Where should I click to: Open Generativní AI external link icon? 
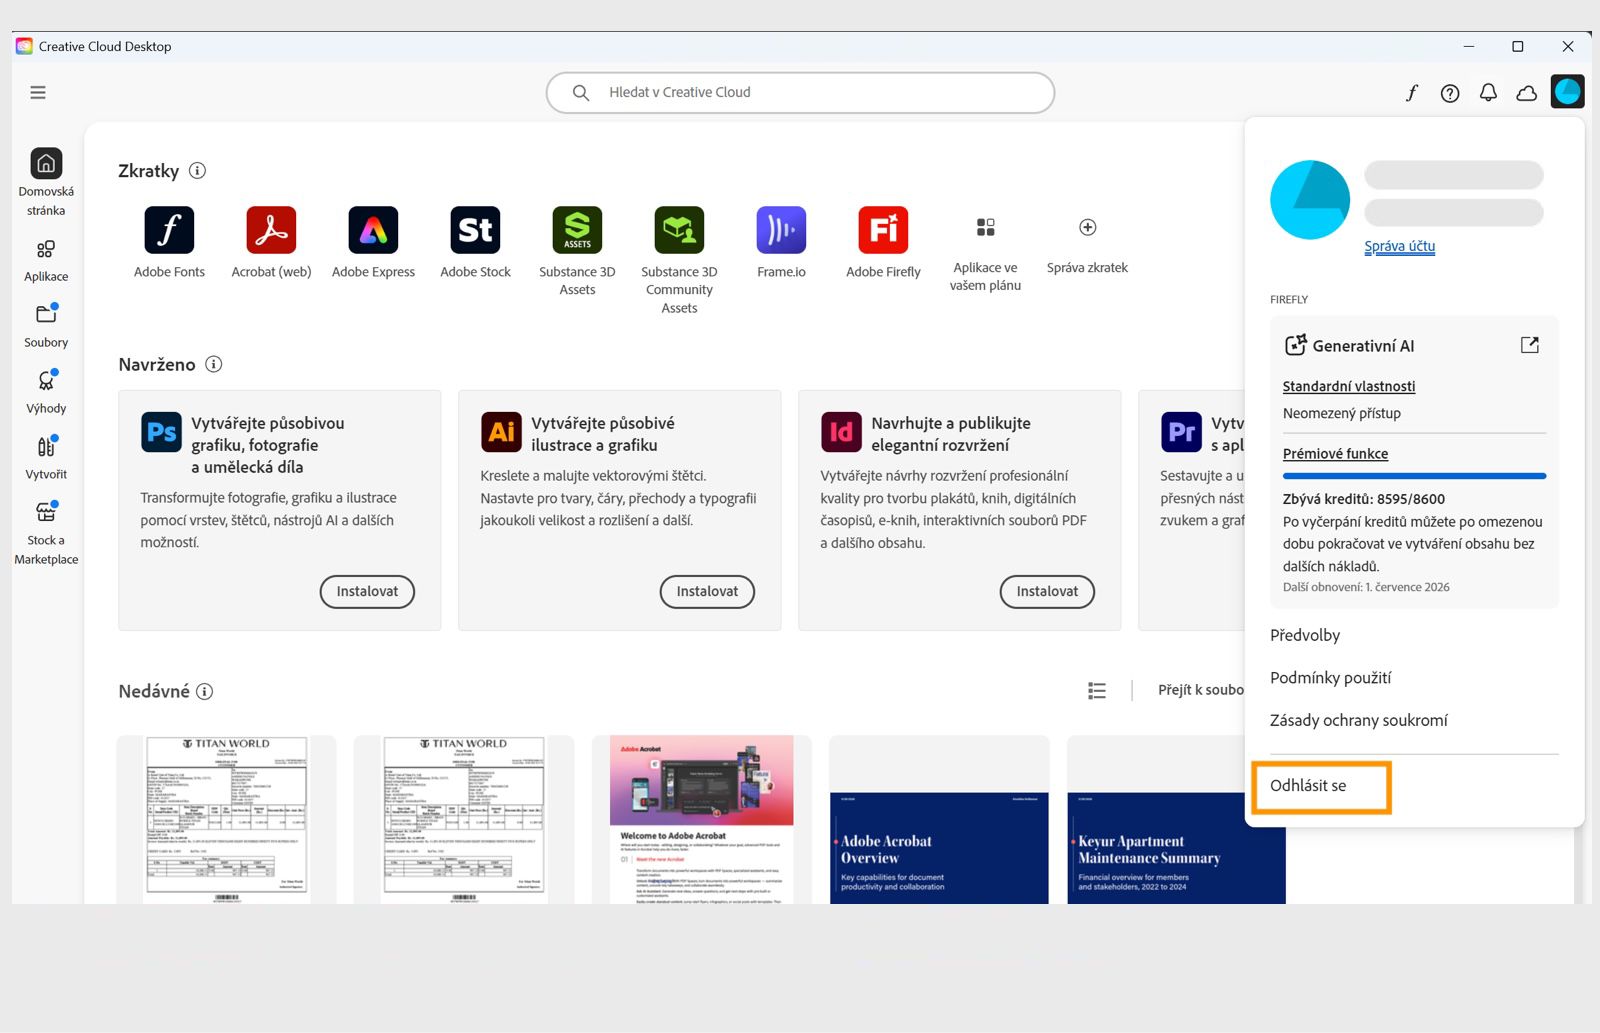coord(1529,345)
